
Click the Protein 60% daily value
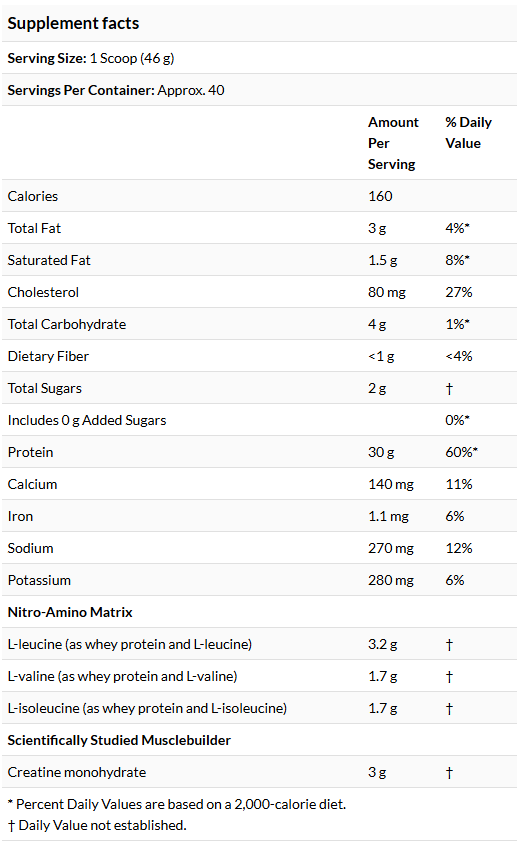(x=461, y=452)
